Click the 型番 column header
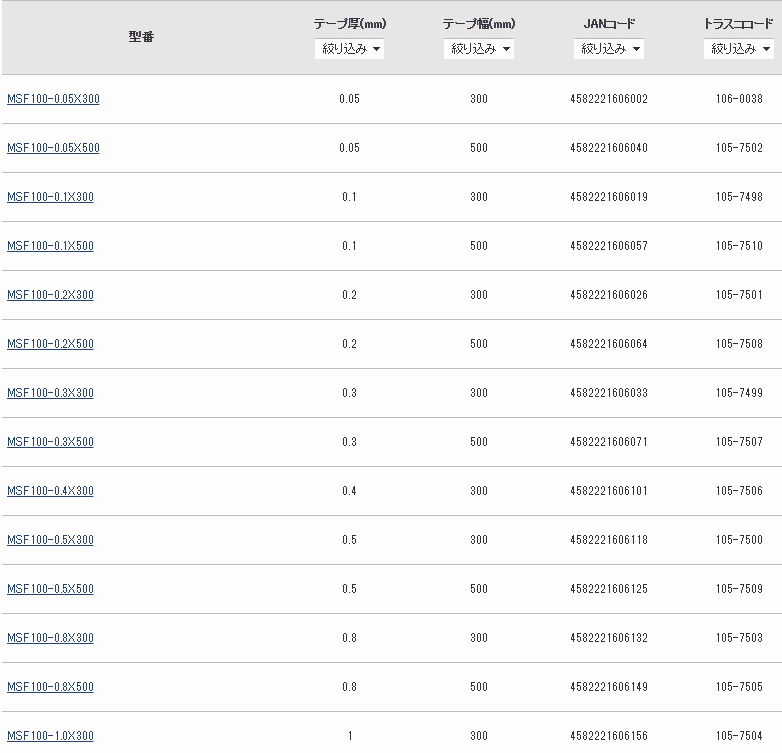This screenshot has width=782, height=753. pyautogui.click(x=141, y=38)
